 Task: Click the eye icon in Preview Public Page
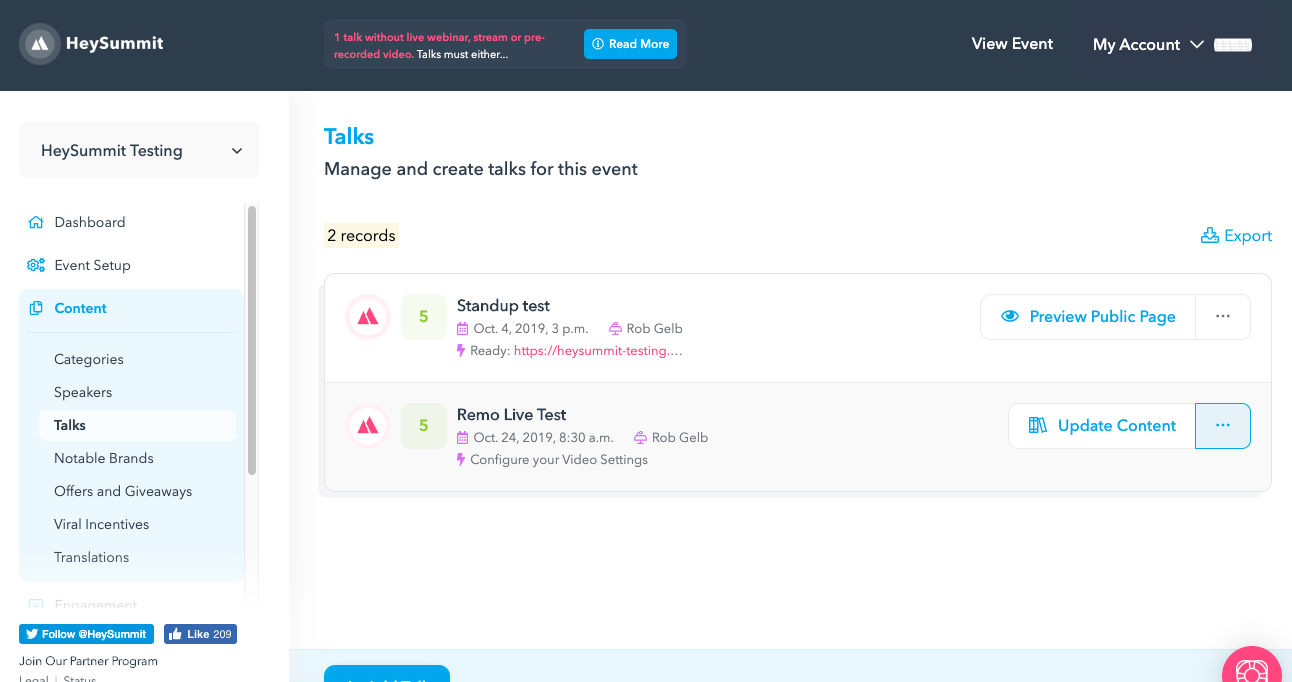tap(1010, 316)
